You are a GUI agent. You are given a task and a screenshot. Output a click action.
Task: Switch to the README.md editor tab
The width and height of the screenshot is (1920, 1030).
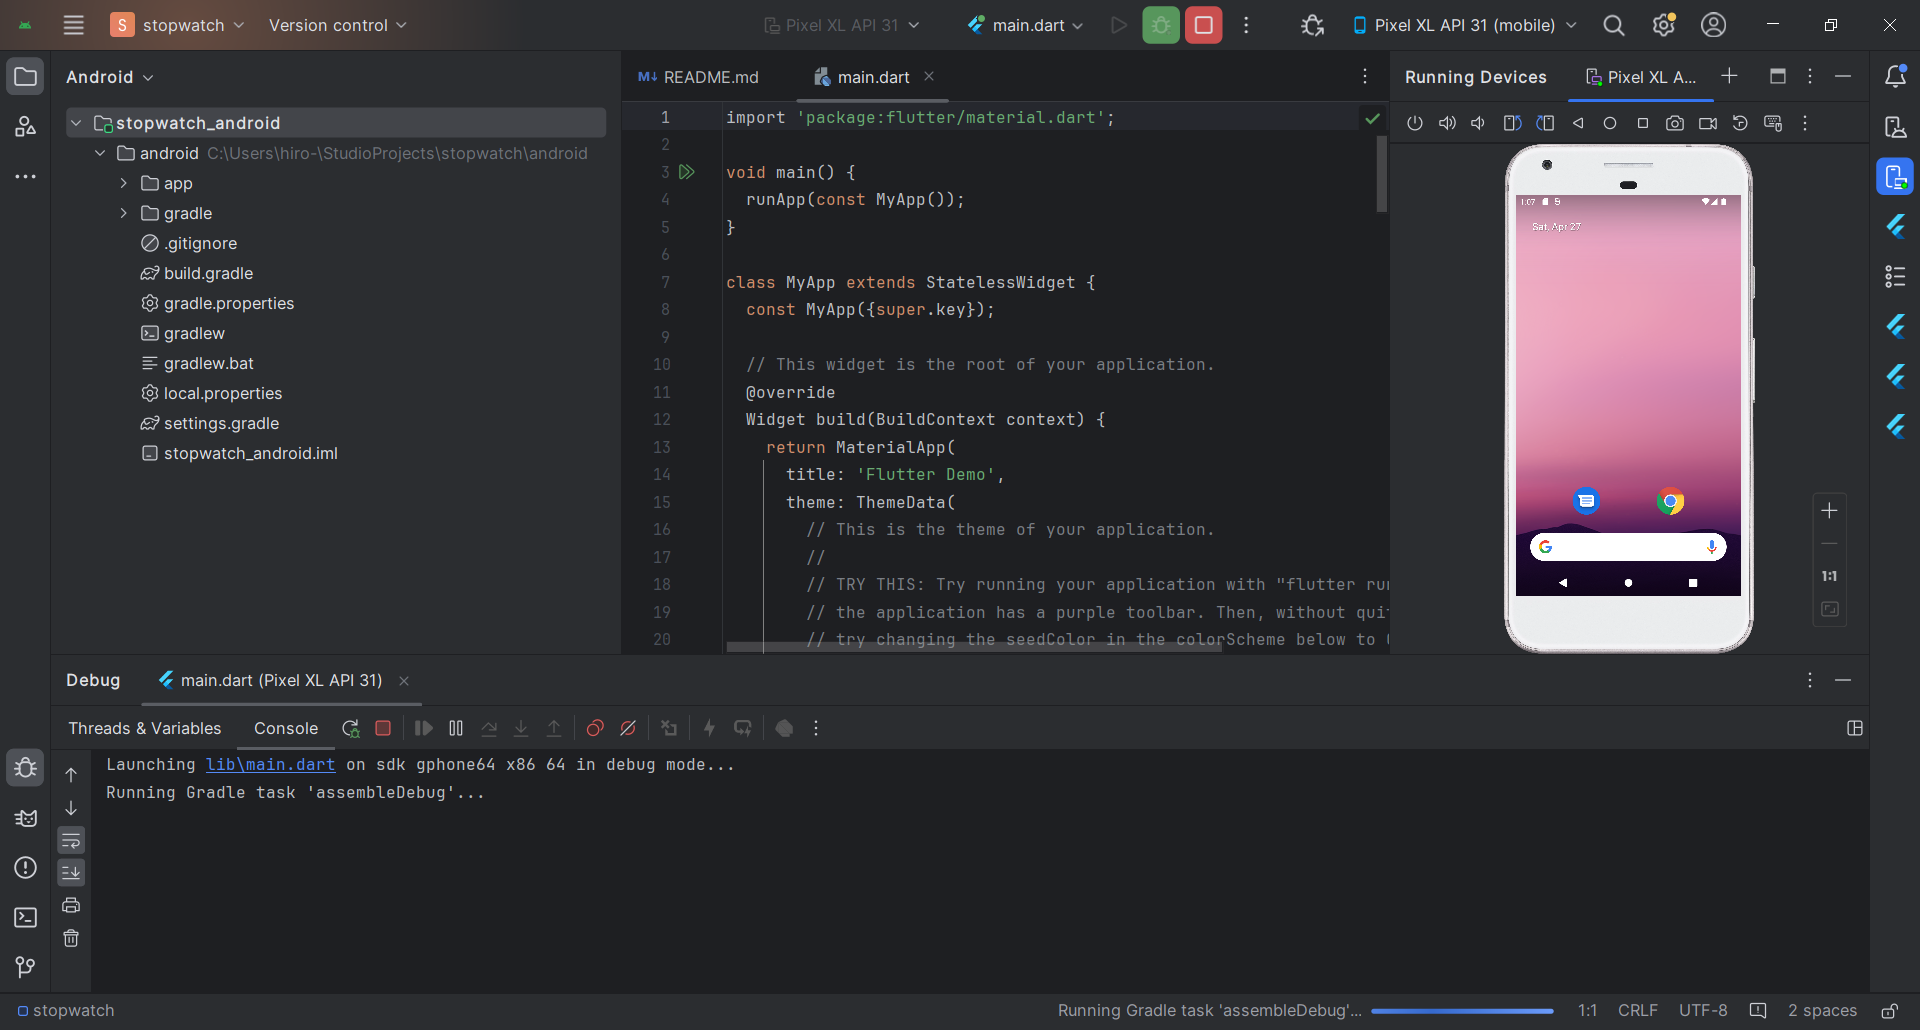tap(699, 77)
